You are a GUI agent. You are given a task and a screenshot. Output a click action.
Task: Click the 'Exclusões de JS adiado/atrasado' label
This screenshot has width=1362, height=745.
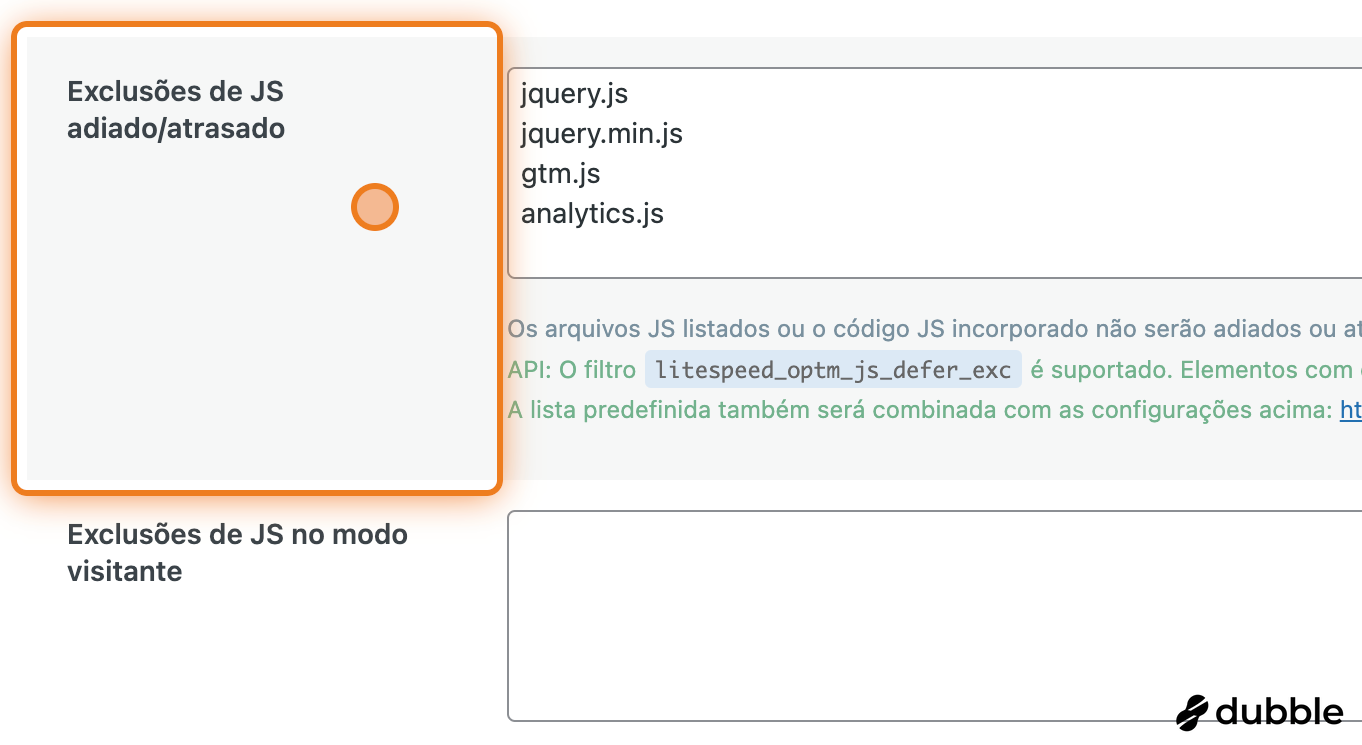(x=176, y=110)
